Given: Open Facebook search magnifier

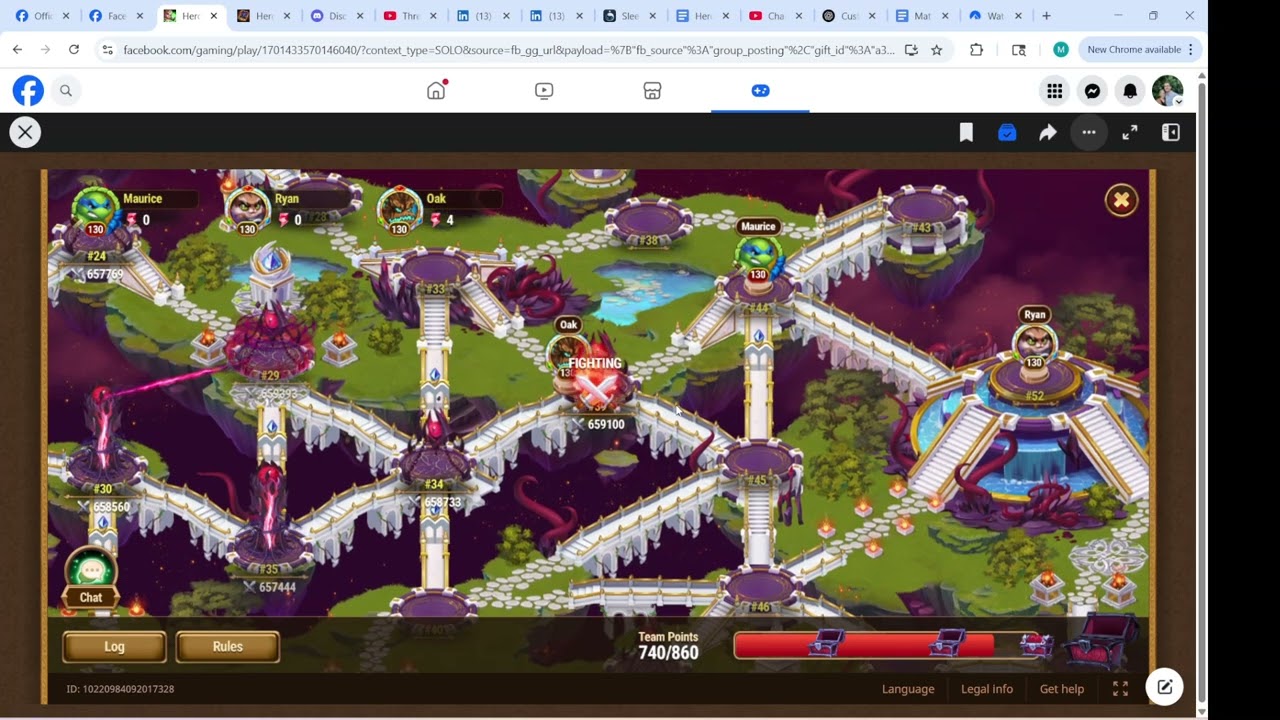Looking at the screenshot, I should tap(66, 91).
